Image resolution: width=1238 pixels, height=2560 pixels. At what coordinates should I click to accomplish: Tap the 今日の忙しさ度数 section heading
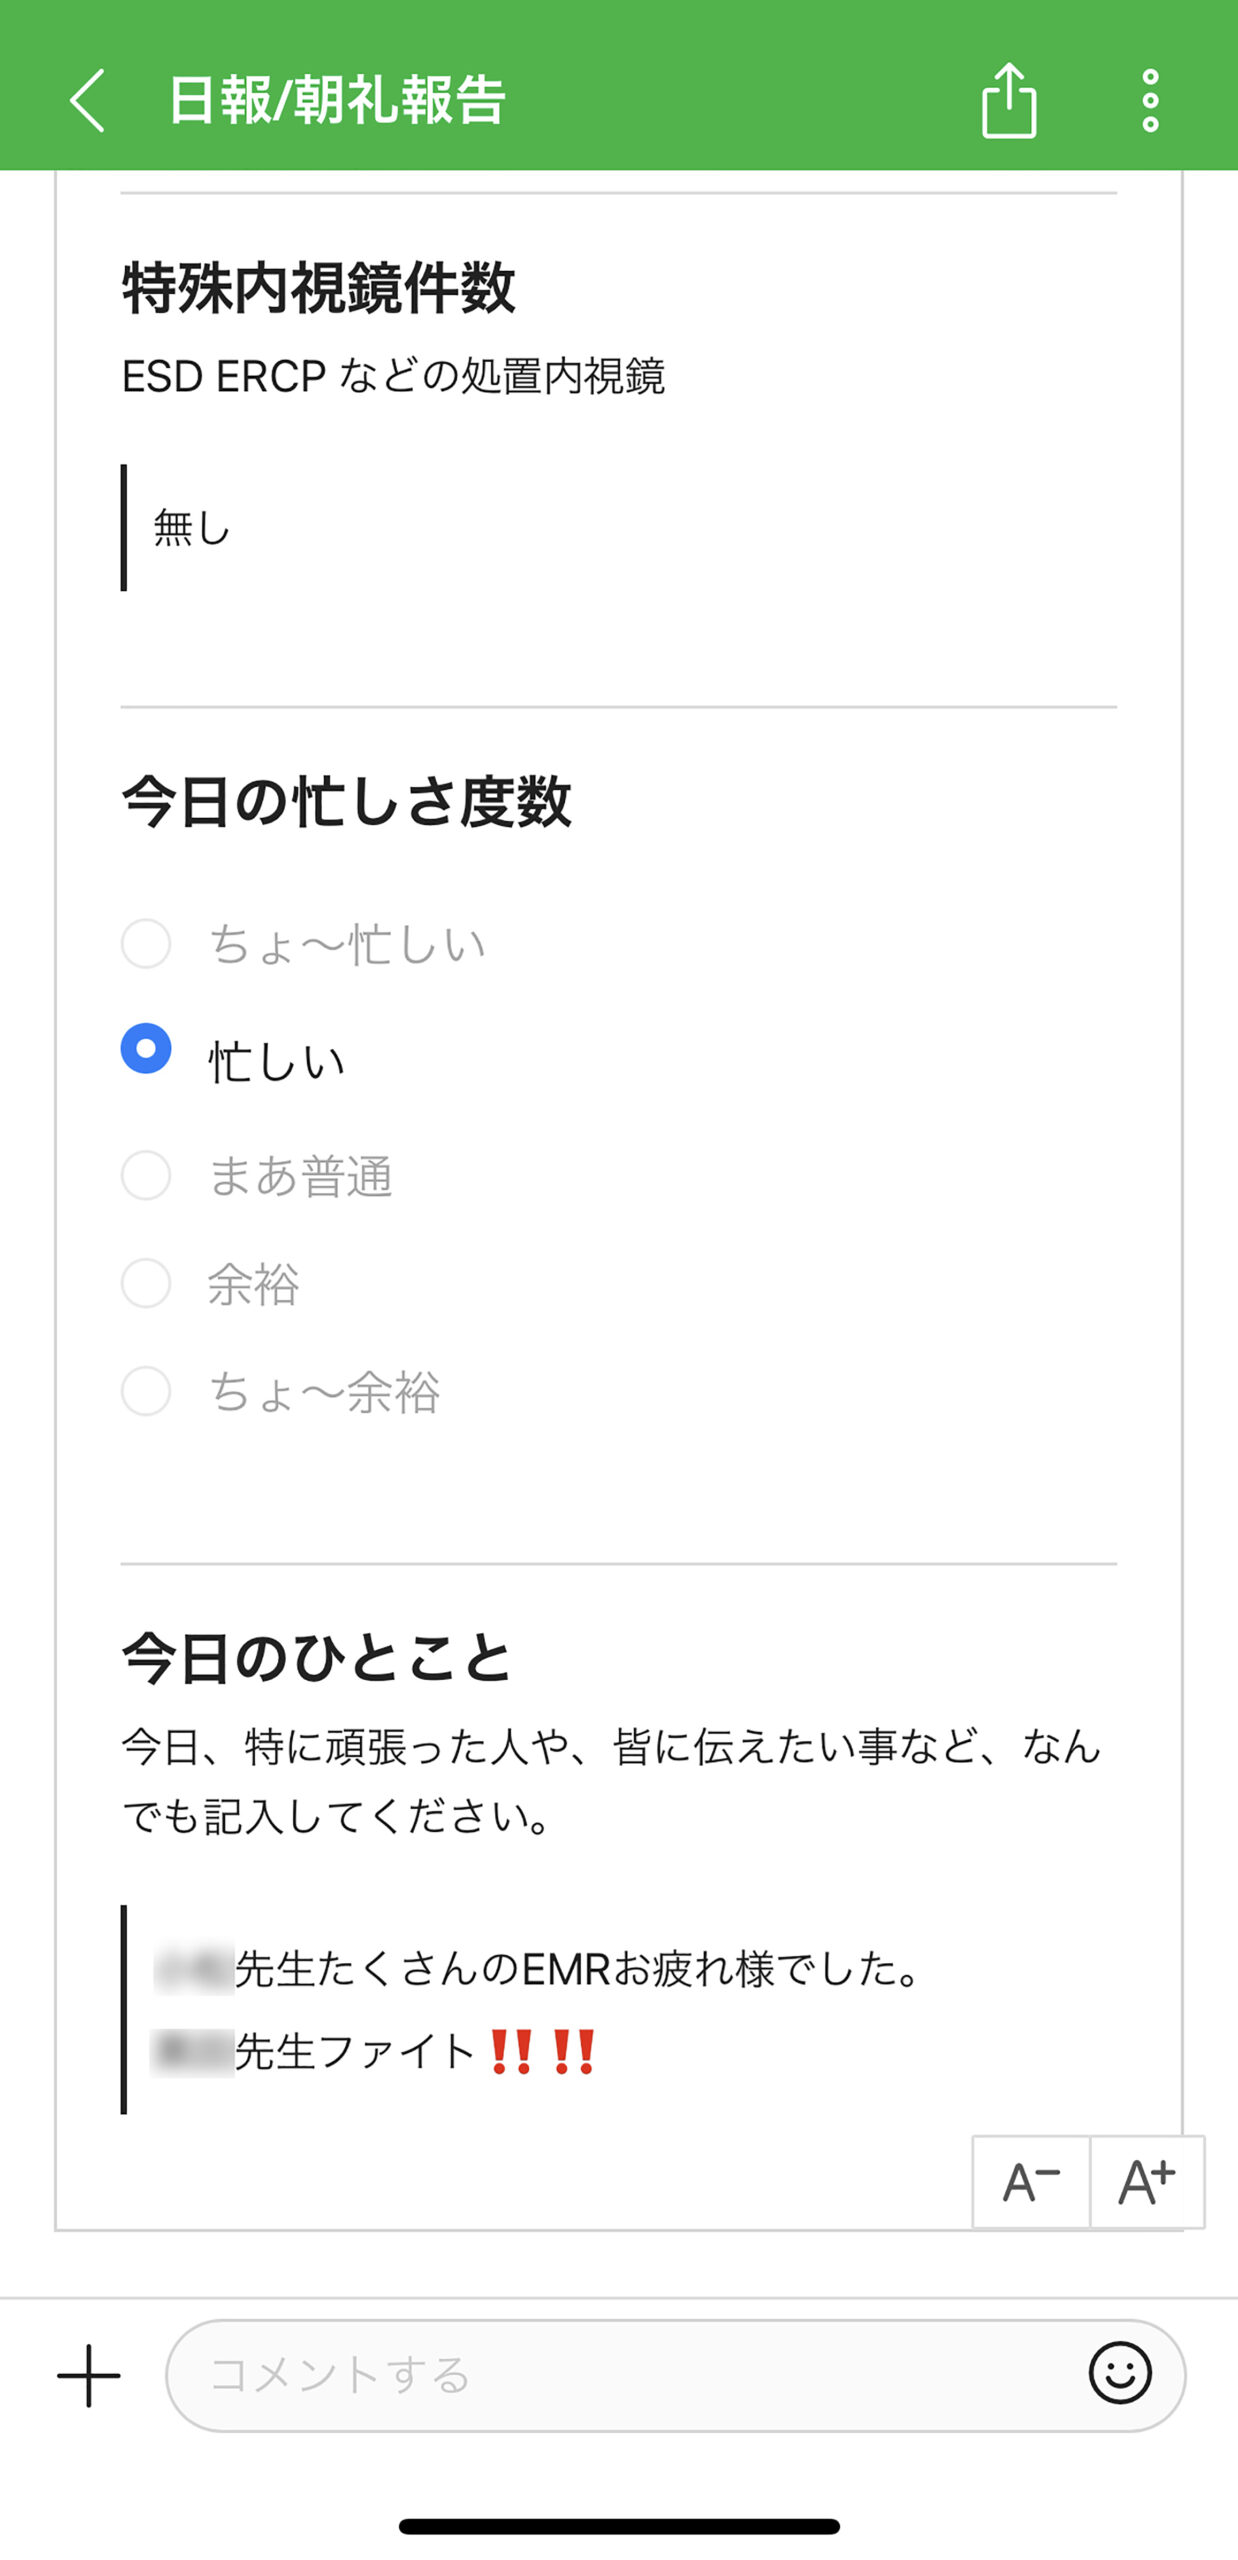[346, 802]
